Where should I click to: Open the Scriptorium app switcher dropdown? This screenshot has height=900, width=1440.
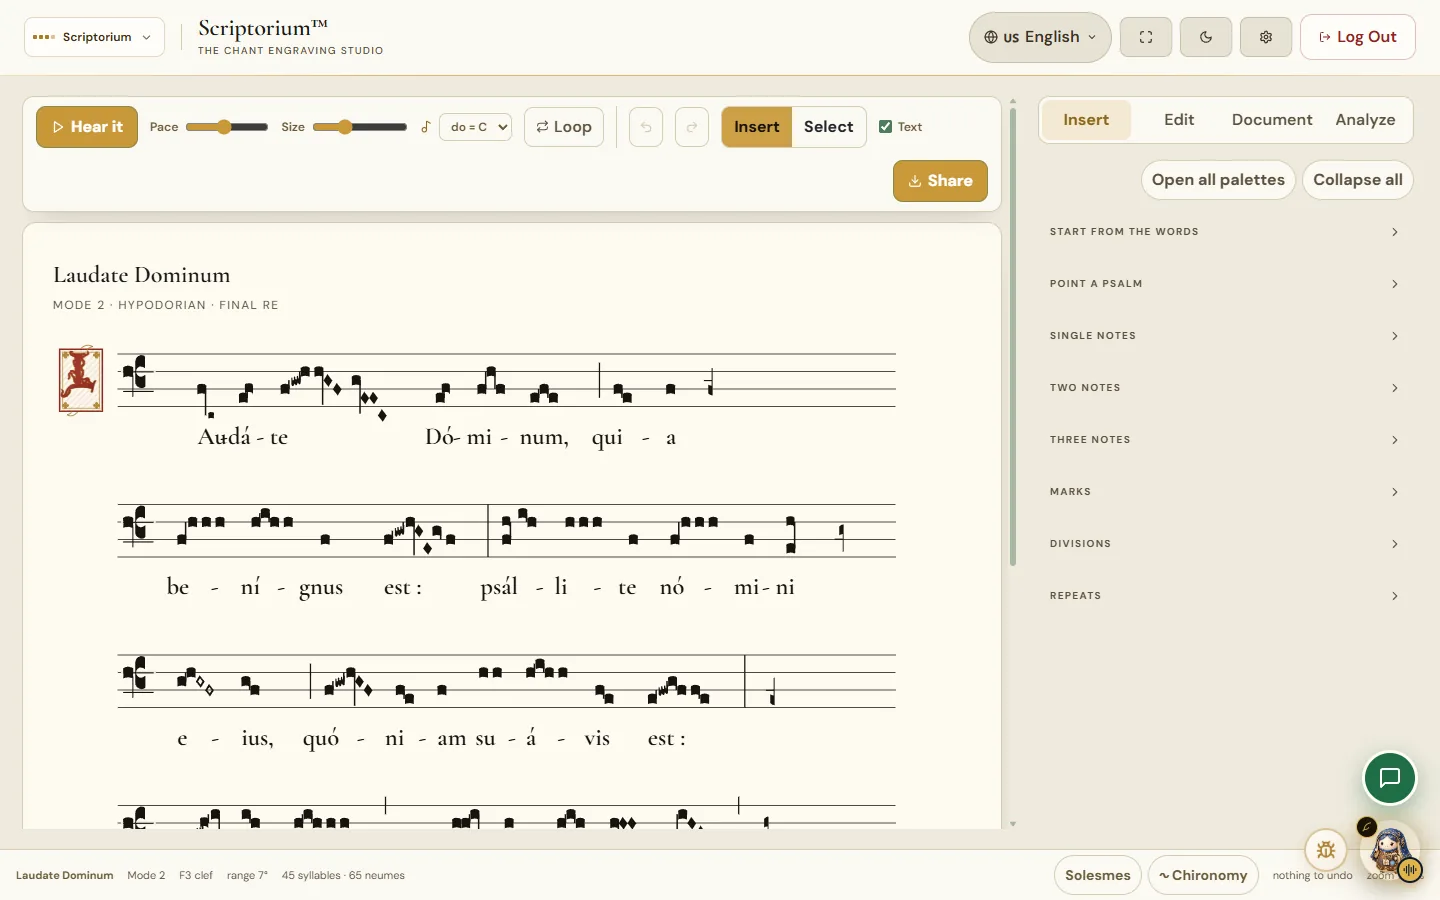click(94, 37)
